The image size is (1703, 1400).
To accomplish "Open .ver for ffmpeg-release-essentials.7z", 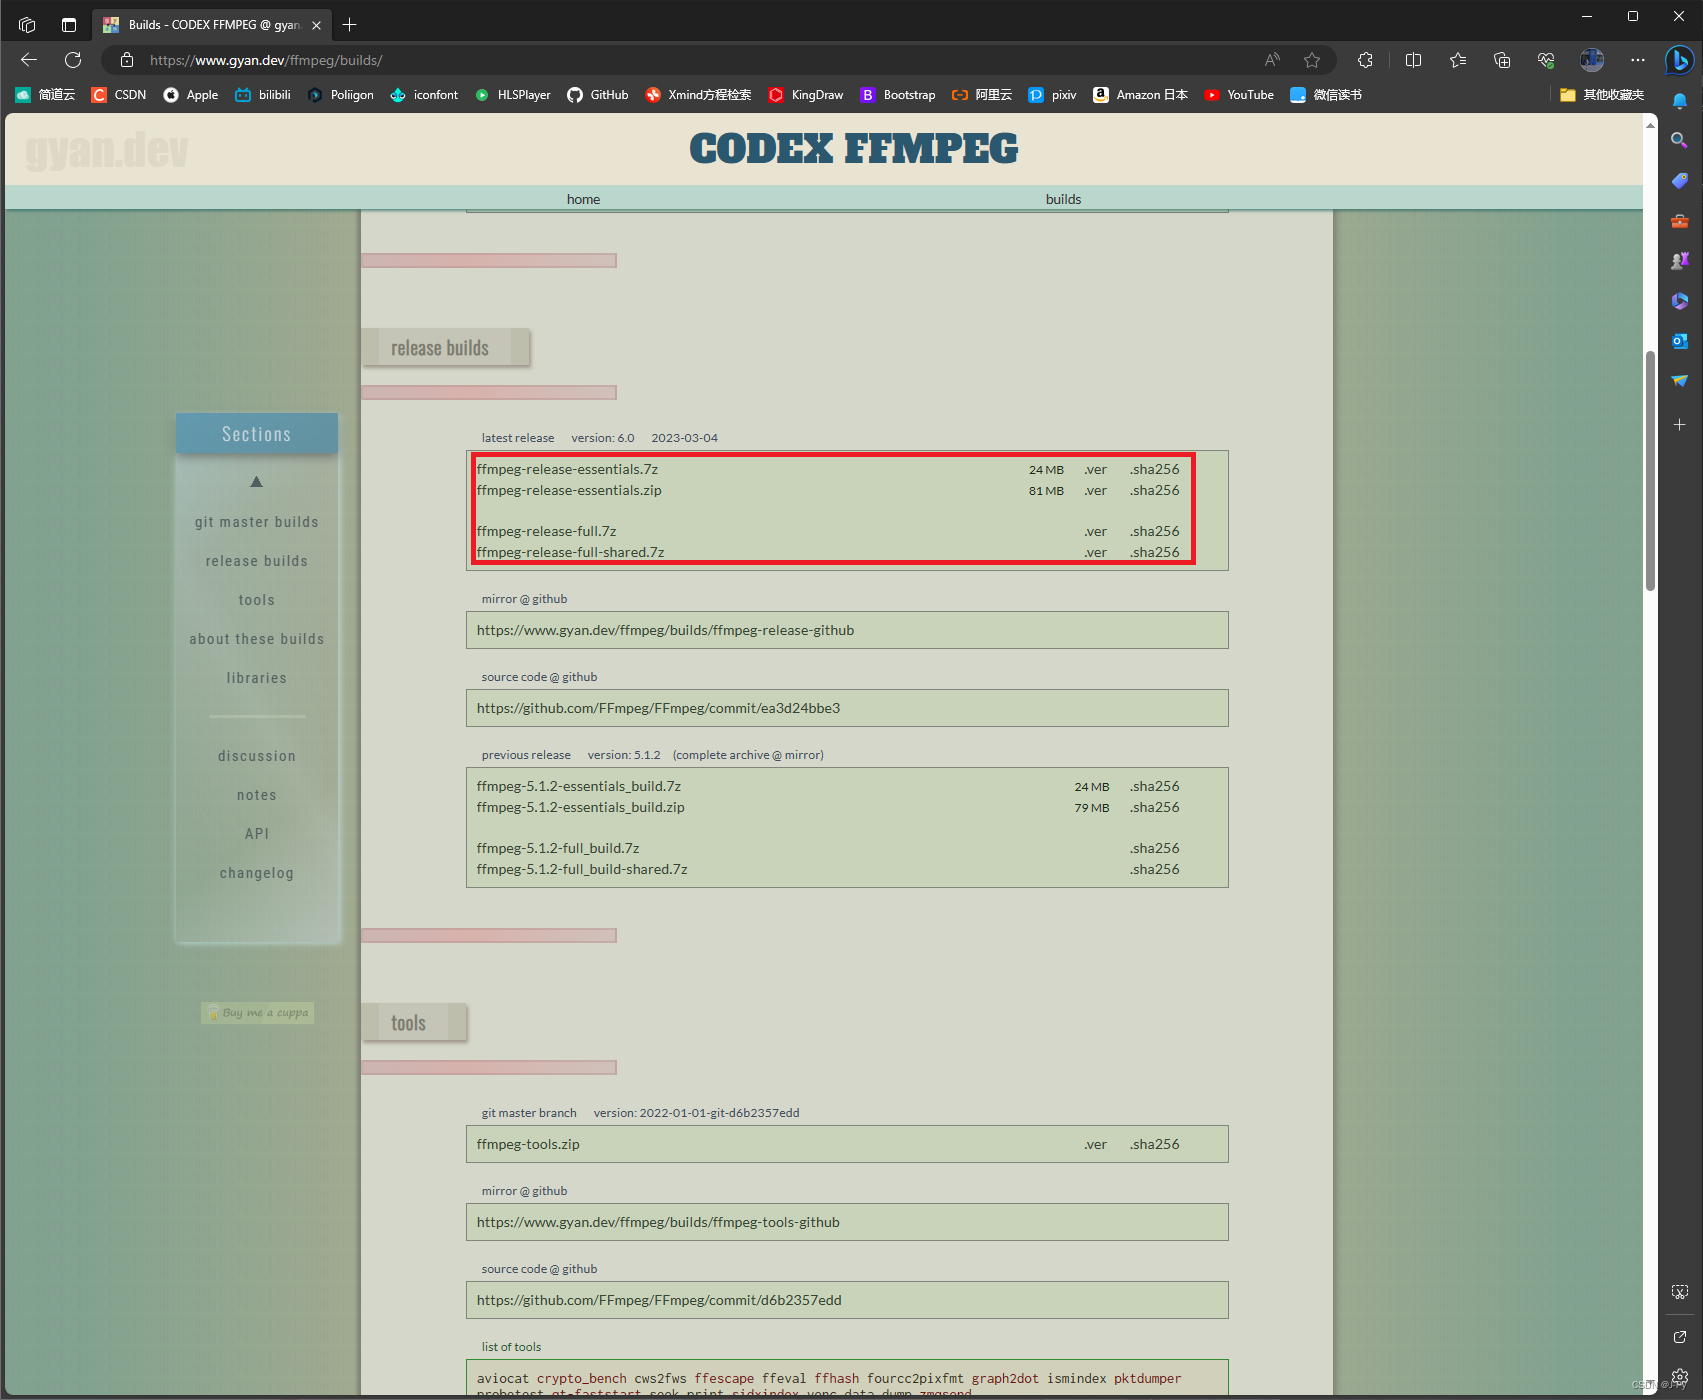I will tap(1096, 469).
